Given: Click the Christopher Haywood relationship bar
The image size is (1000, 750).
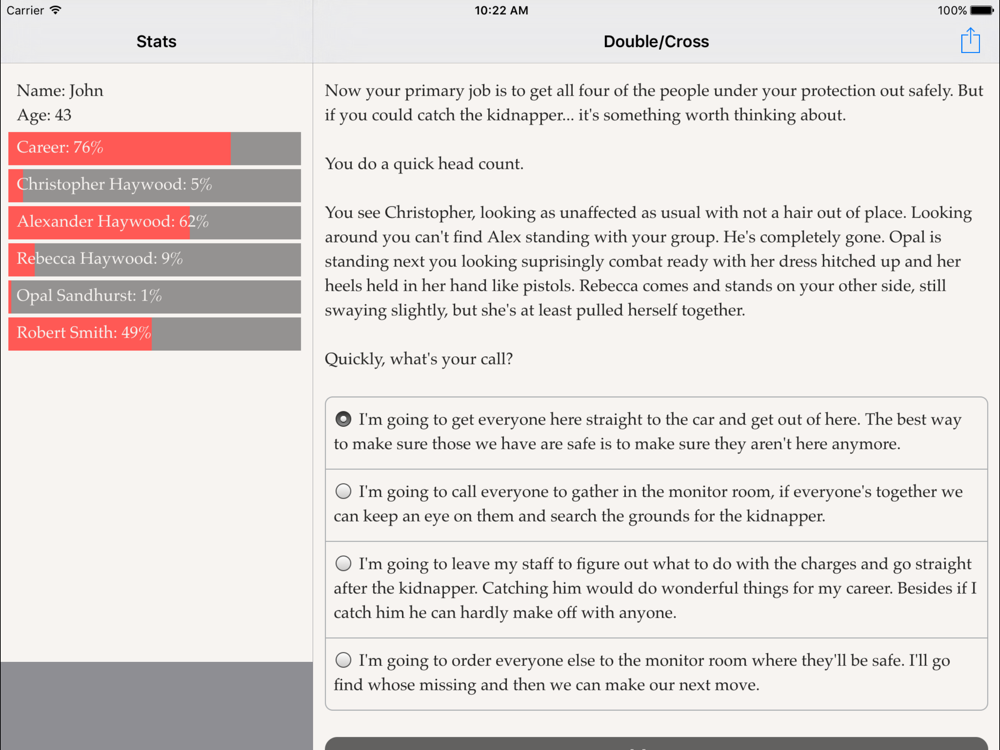Looking at the screenshot, I should (x=154, y=185).
